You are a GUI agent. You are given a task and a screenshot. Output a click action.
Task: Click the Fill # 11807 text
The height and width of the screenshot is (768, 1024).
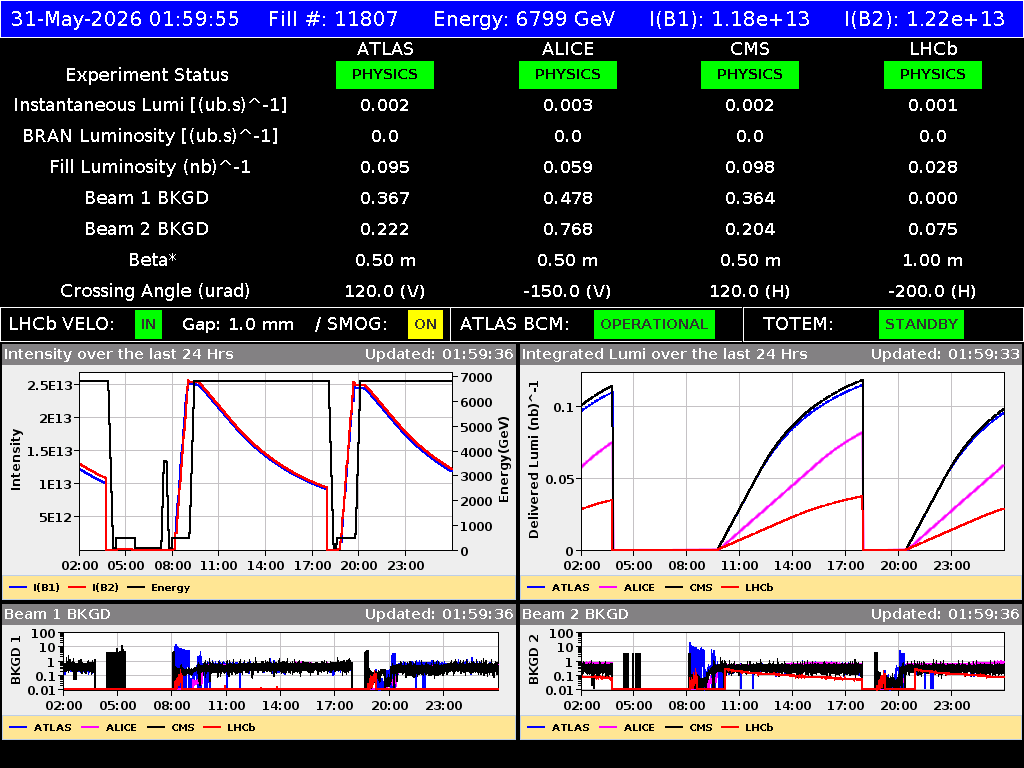pyautogui.click(x=333, y=19)
